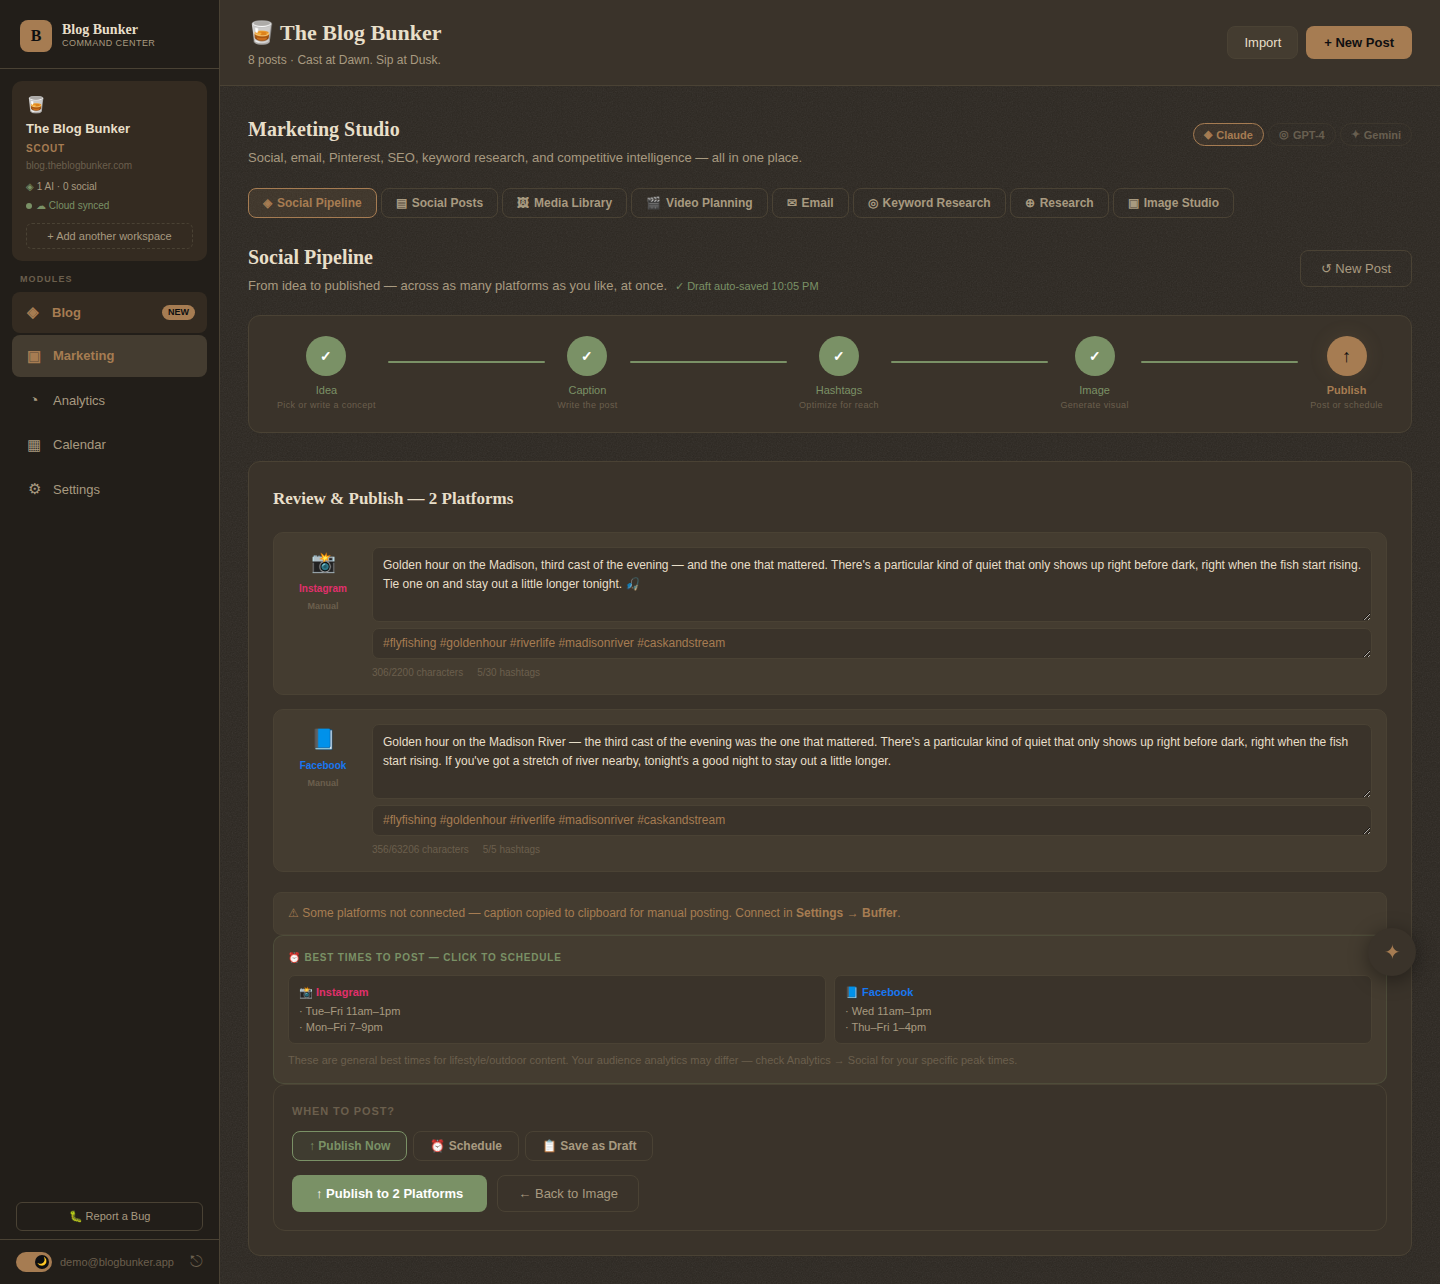The width and height of the screenshot is (1440, 1284).
Task: Click the Instagram hashtags input field
Action: point(871,643)
